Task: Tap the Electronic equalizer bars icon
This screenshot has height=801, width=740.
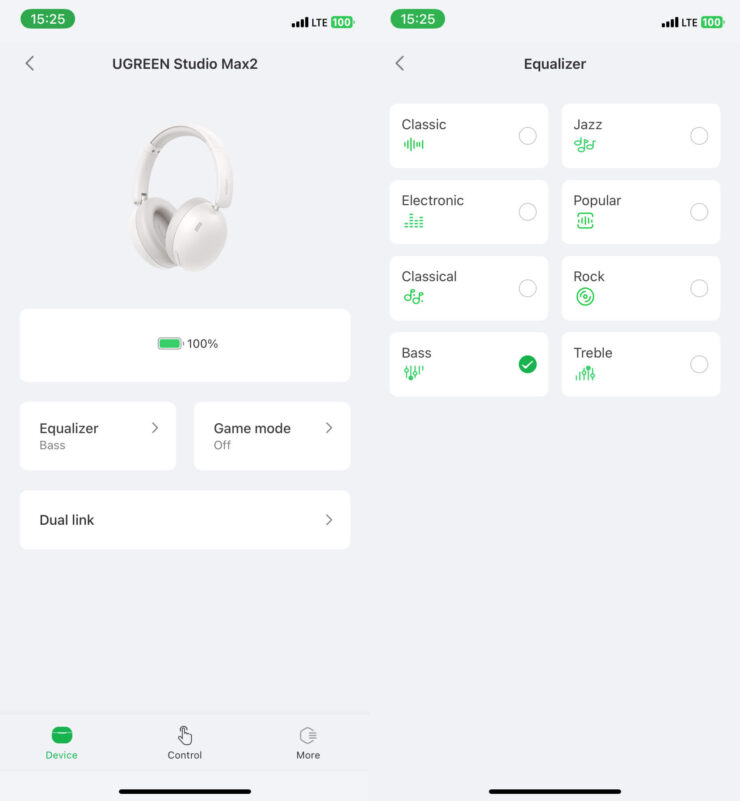Action: [413, 221]
